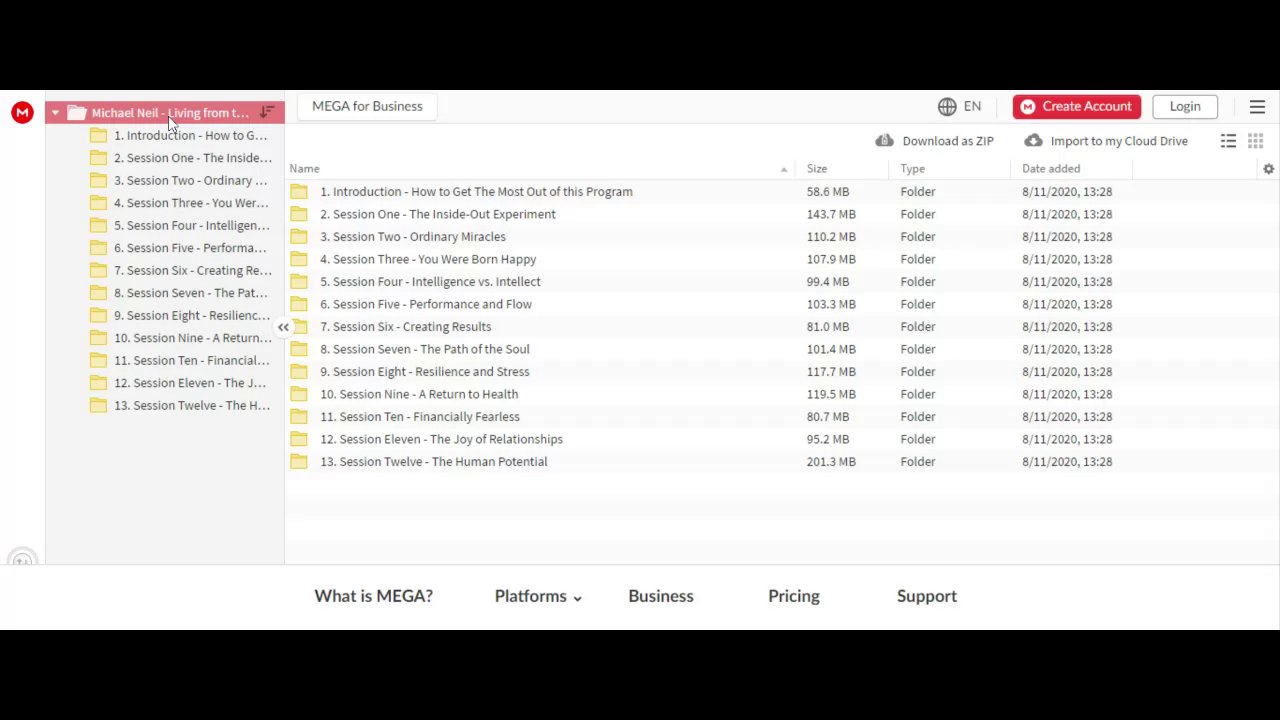Select tree folder 3. Session Two

click(x=179, y=180)
